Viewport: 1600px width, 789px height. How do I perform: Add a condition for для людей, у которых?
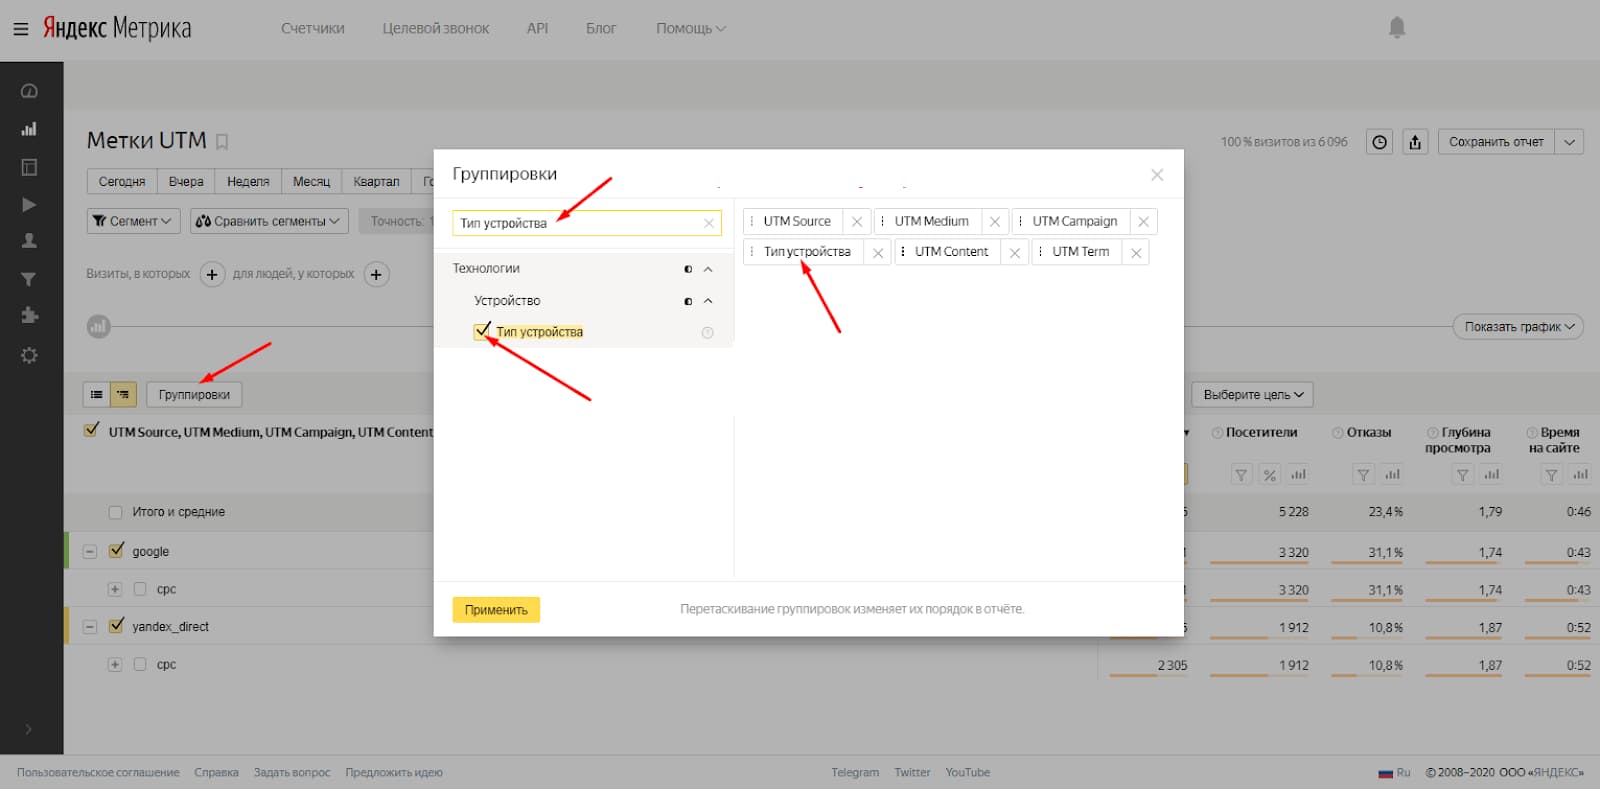point(376,274)
